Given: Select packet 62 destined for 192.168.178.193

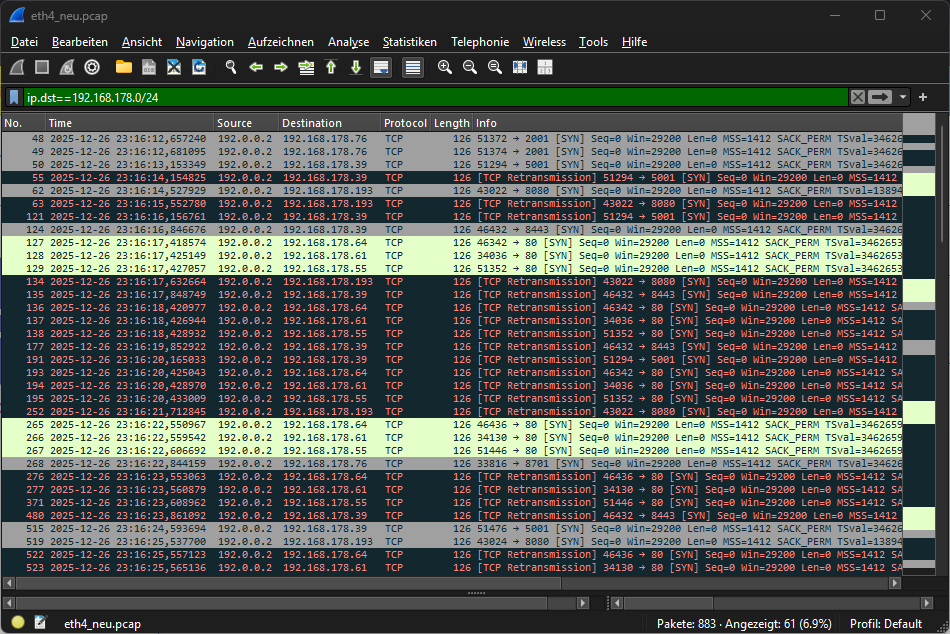Looking at the screenshot, I should [452, 190].
